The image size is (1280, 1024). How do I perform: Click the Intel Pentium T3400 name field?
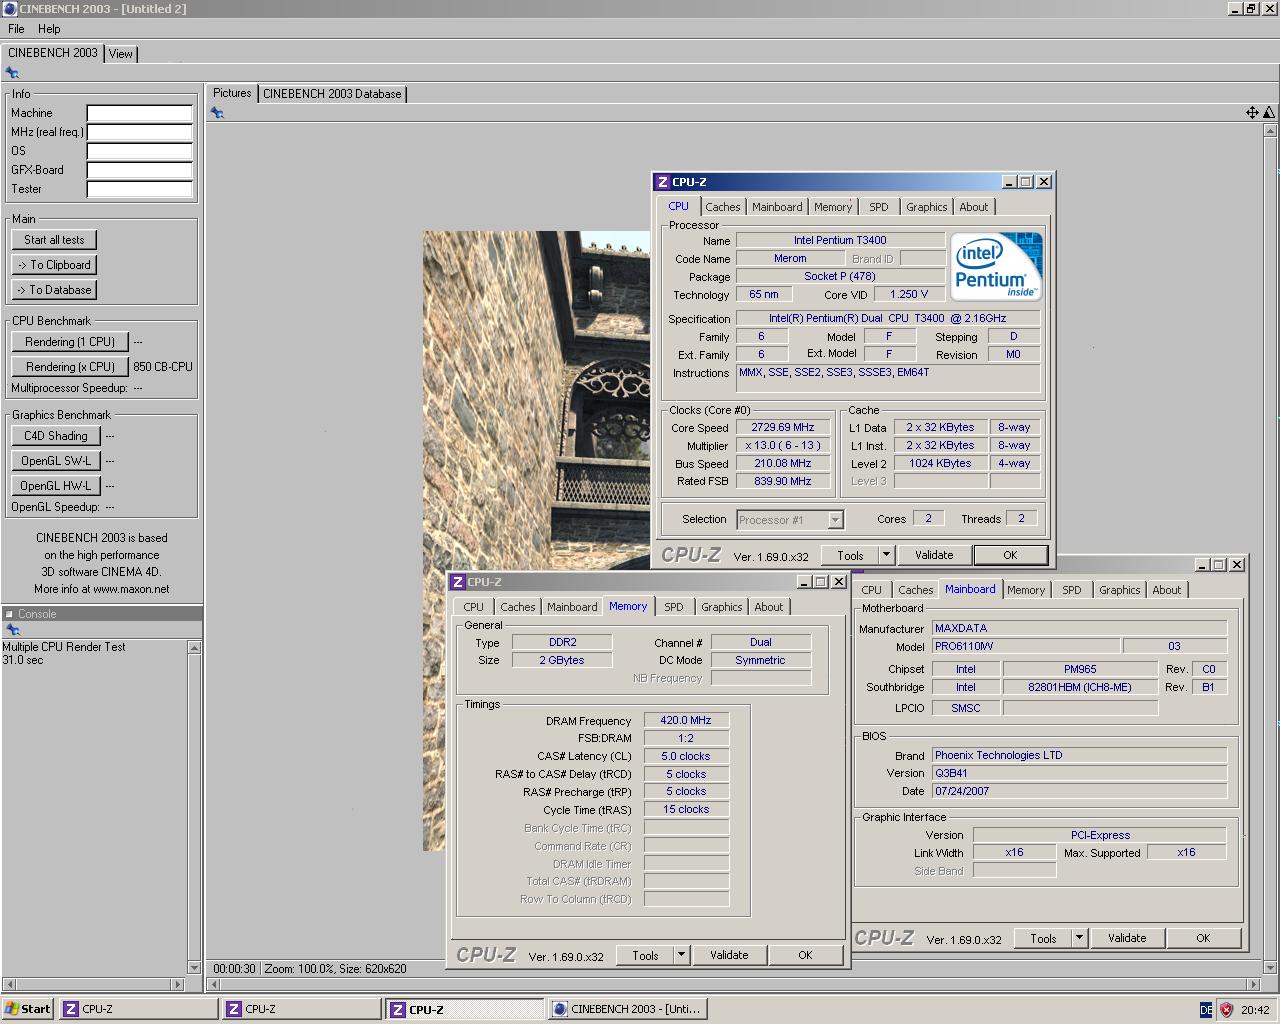coord(840,240)
